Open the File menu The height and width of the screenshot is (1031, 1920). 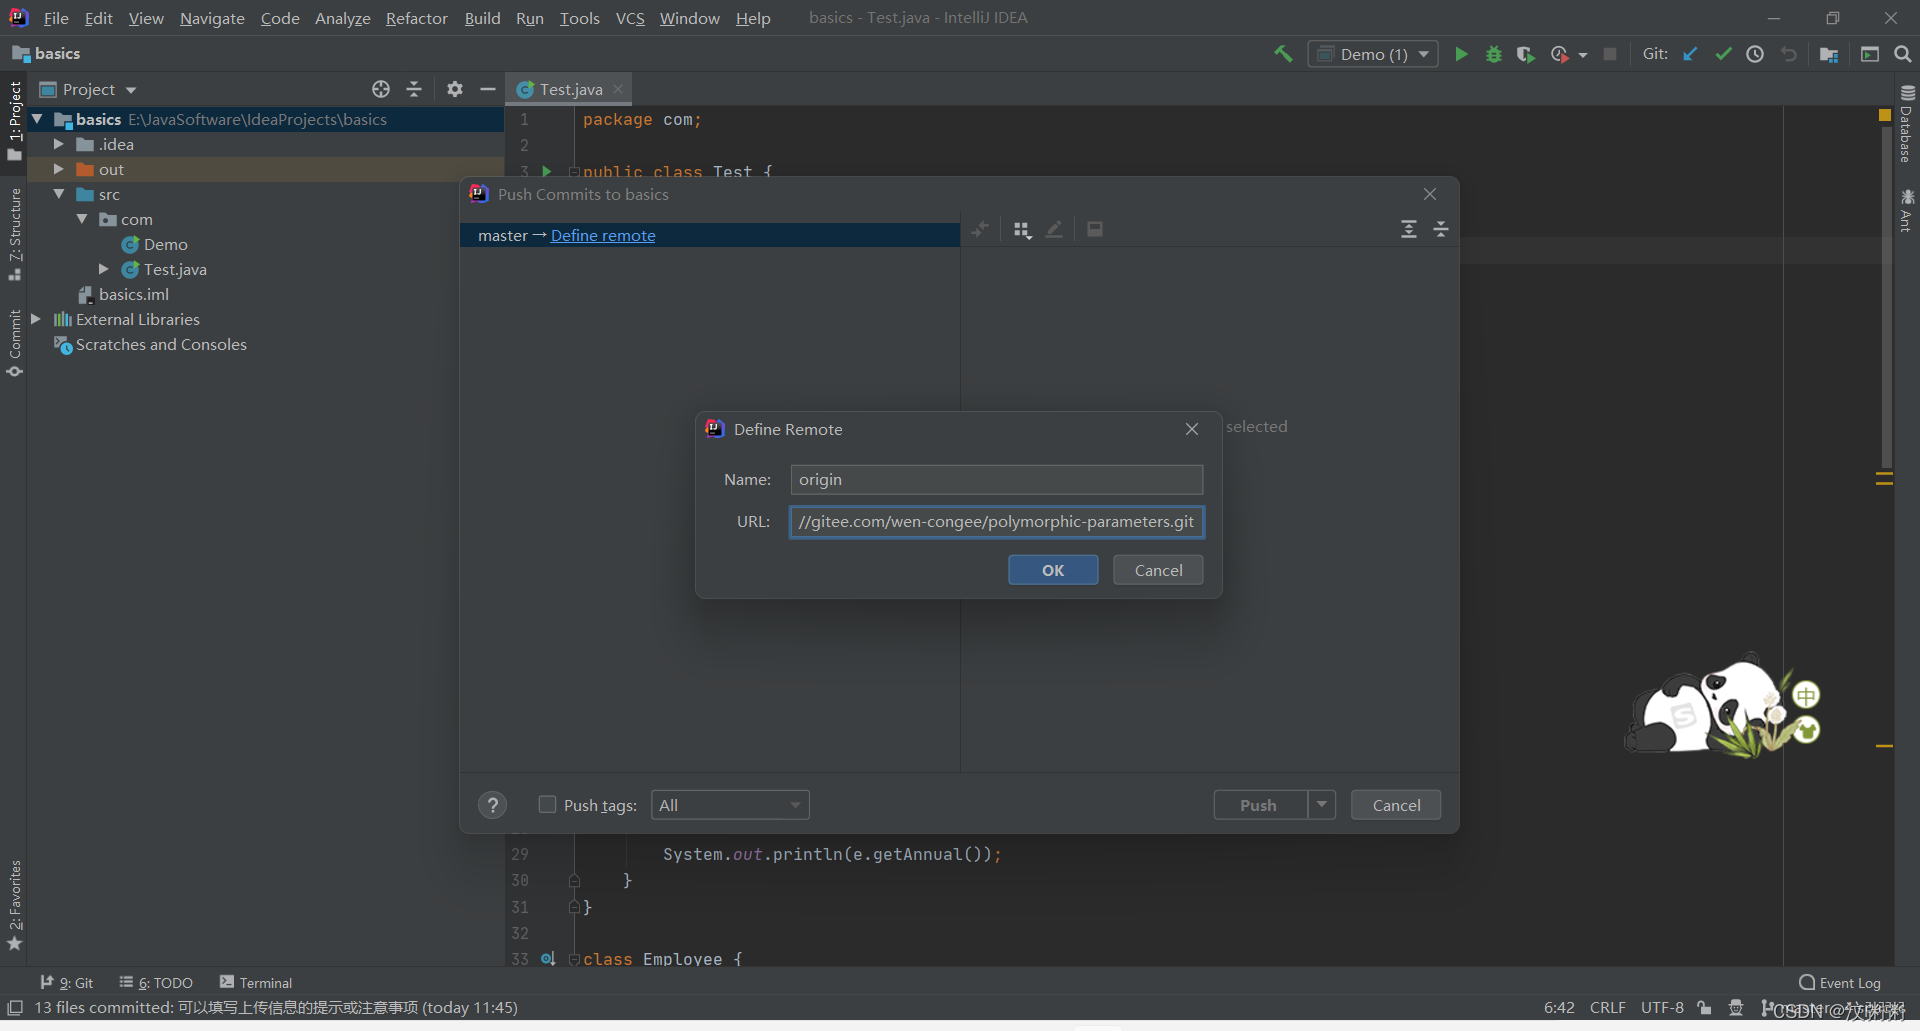point(56,18)
